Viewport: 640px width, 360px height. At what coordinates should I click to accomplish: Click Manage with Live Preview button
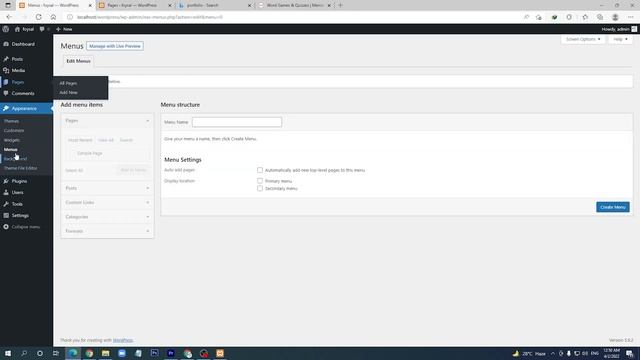click(x=115, y=46)
